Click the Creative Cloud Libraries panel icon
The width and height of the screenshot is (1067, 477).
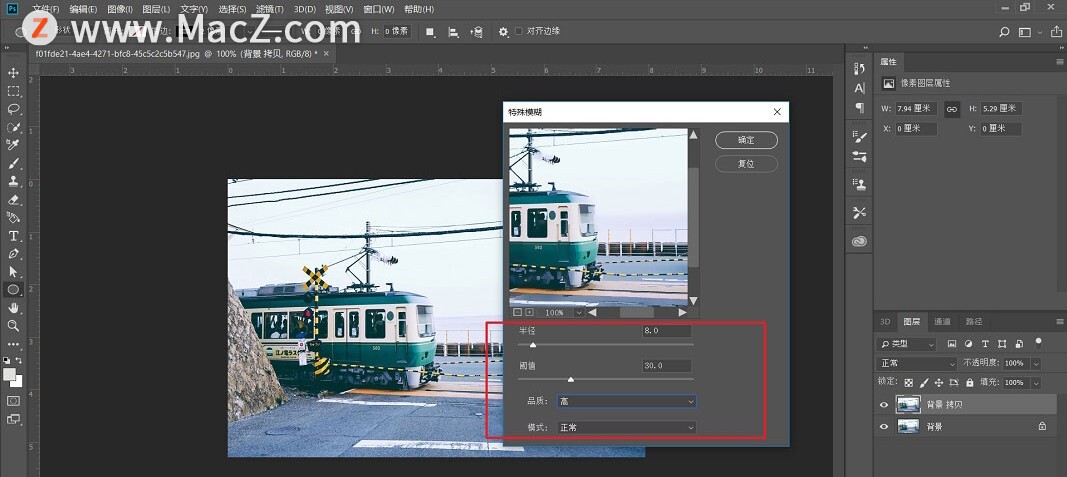coord(859,241)
